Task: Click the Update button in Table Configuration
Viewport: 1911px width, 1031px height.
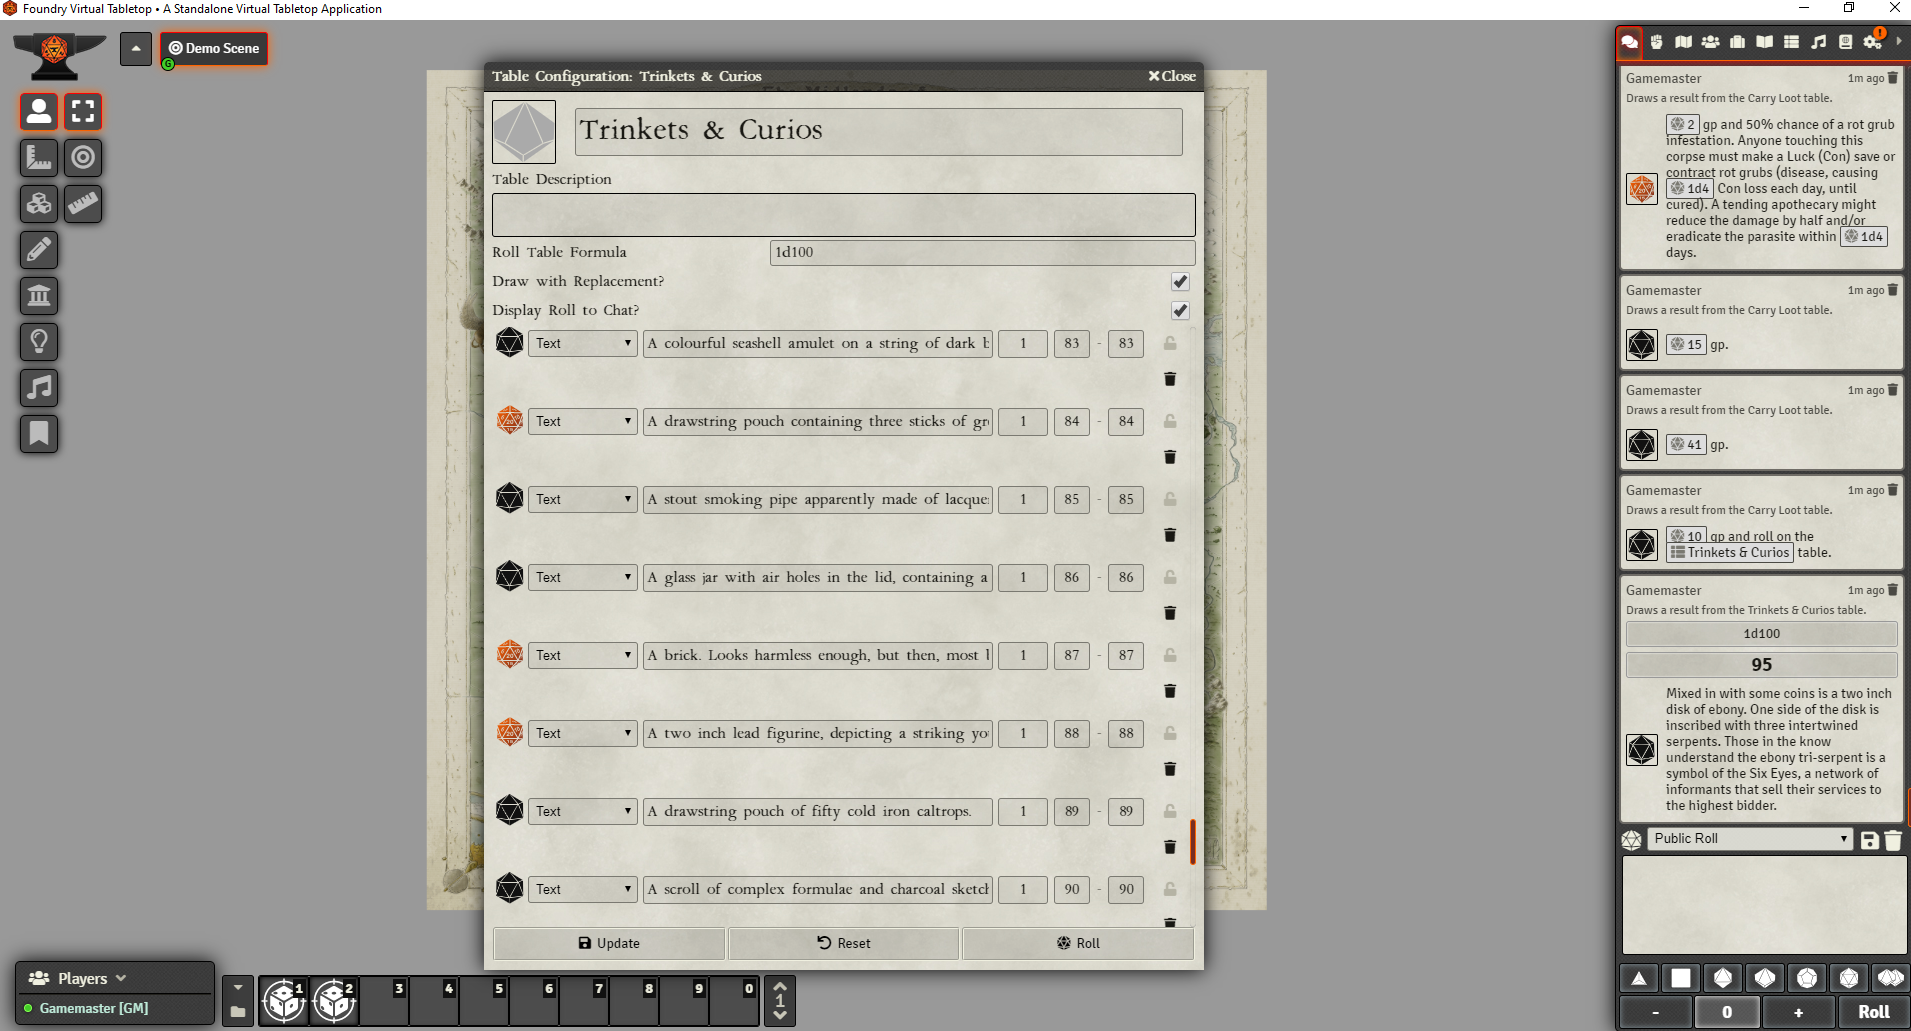Action: [x=608, y=943]
